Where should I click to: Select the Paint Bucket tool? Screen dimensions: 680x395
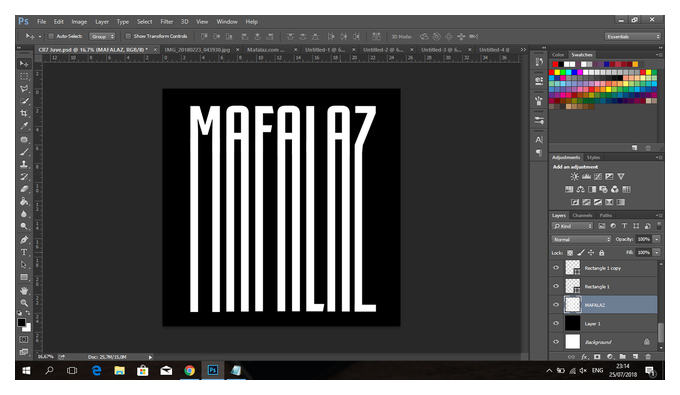click(24, 201)
